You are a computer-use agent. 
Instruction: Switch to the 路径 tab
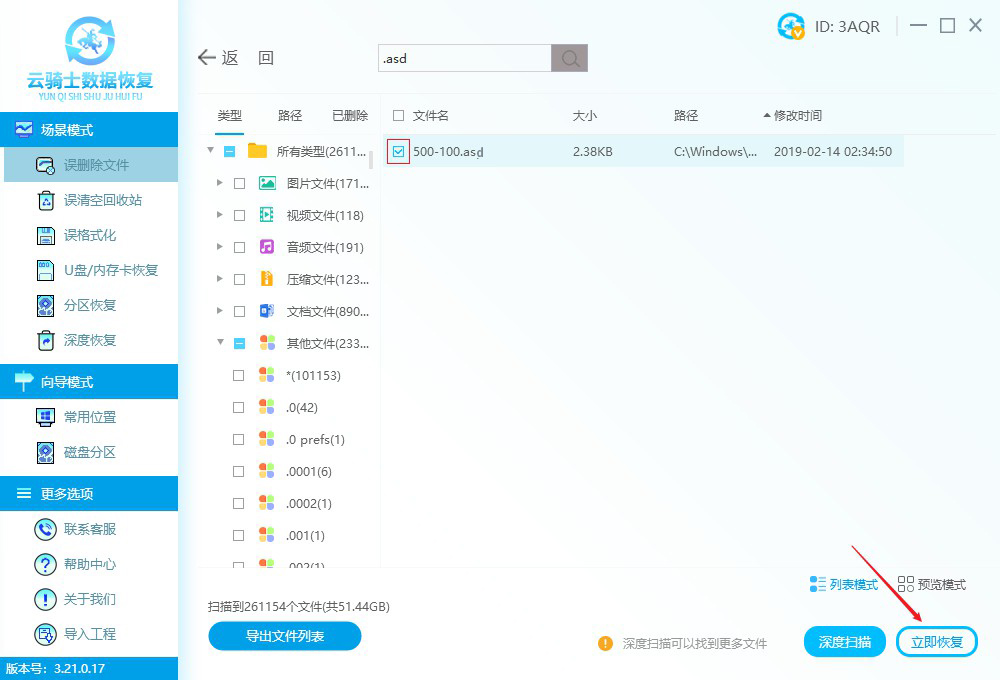(289, 115)
